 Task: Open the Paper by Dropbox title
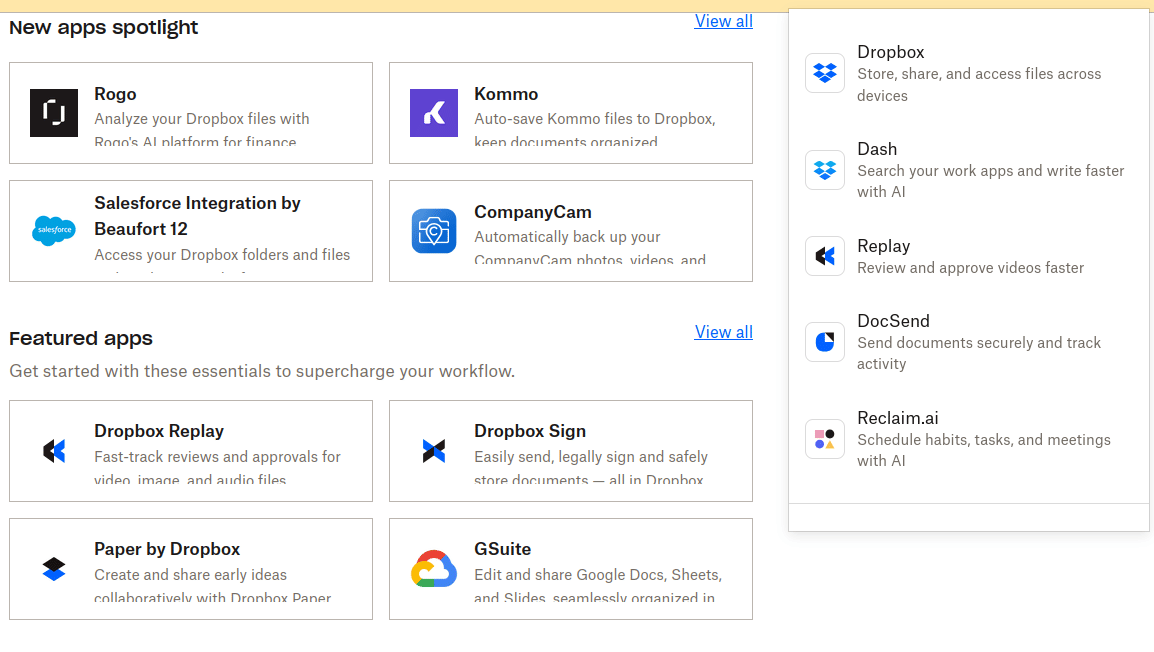click(167, 549)
